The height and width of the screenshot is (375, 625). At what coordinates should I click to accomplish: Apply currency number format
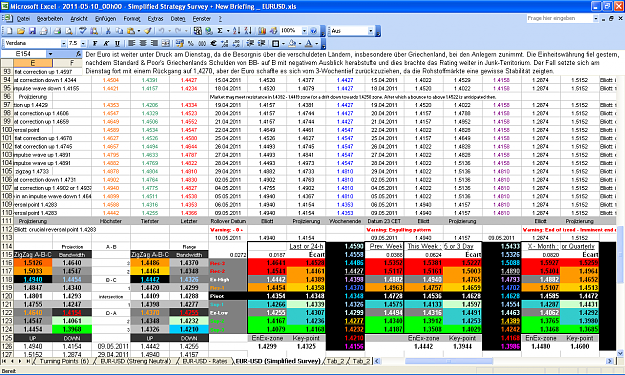(179, 43)
